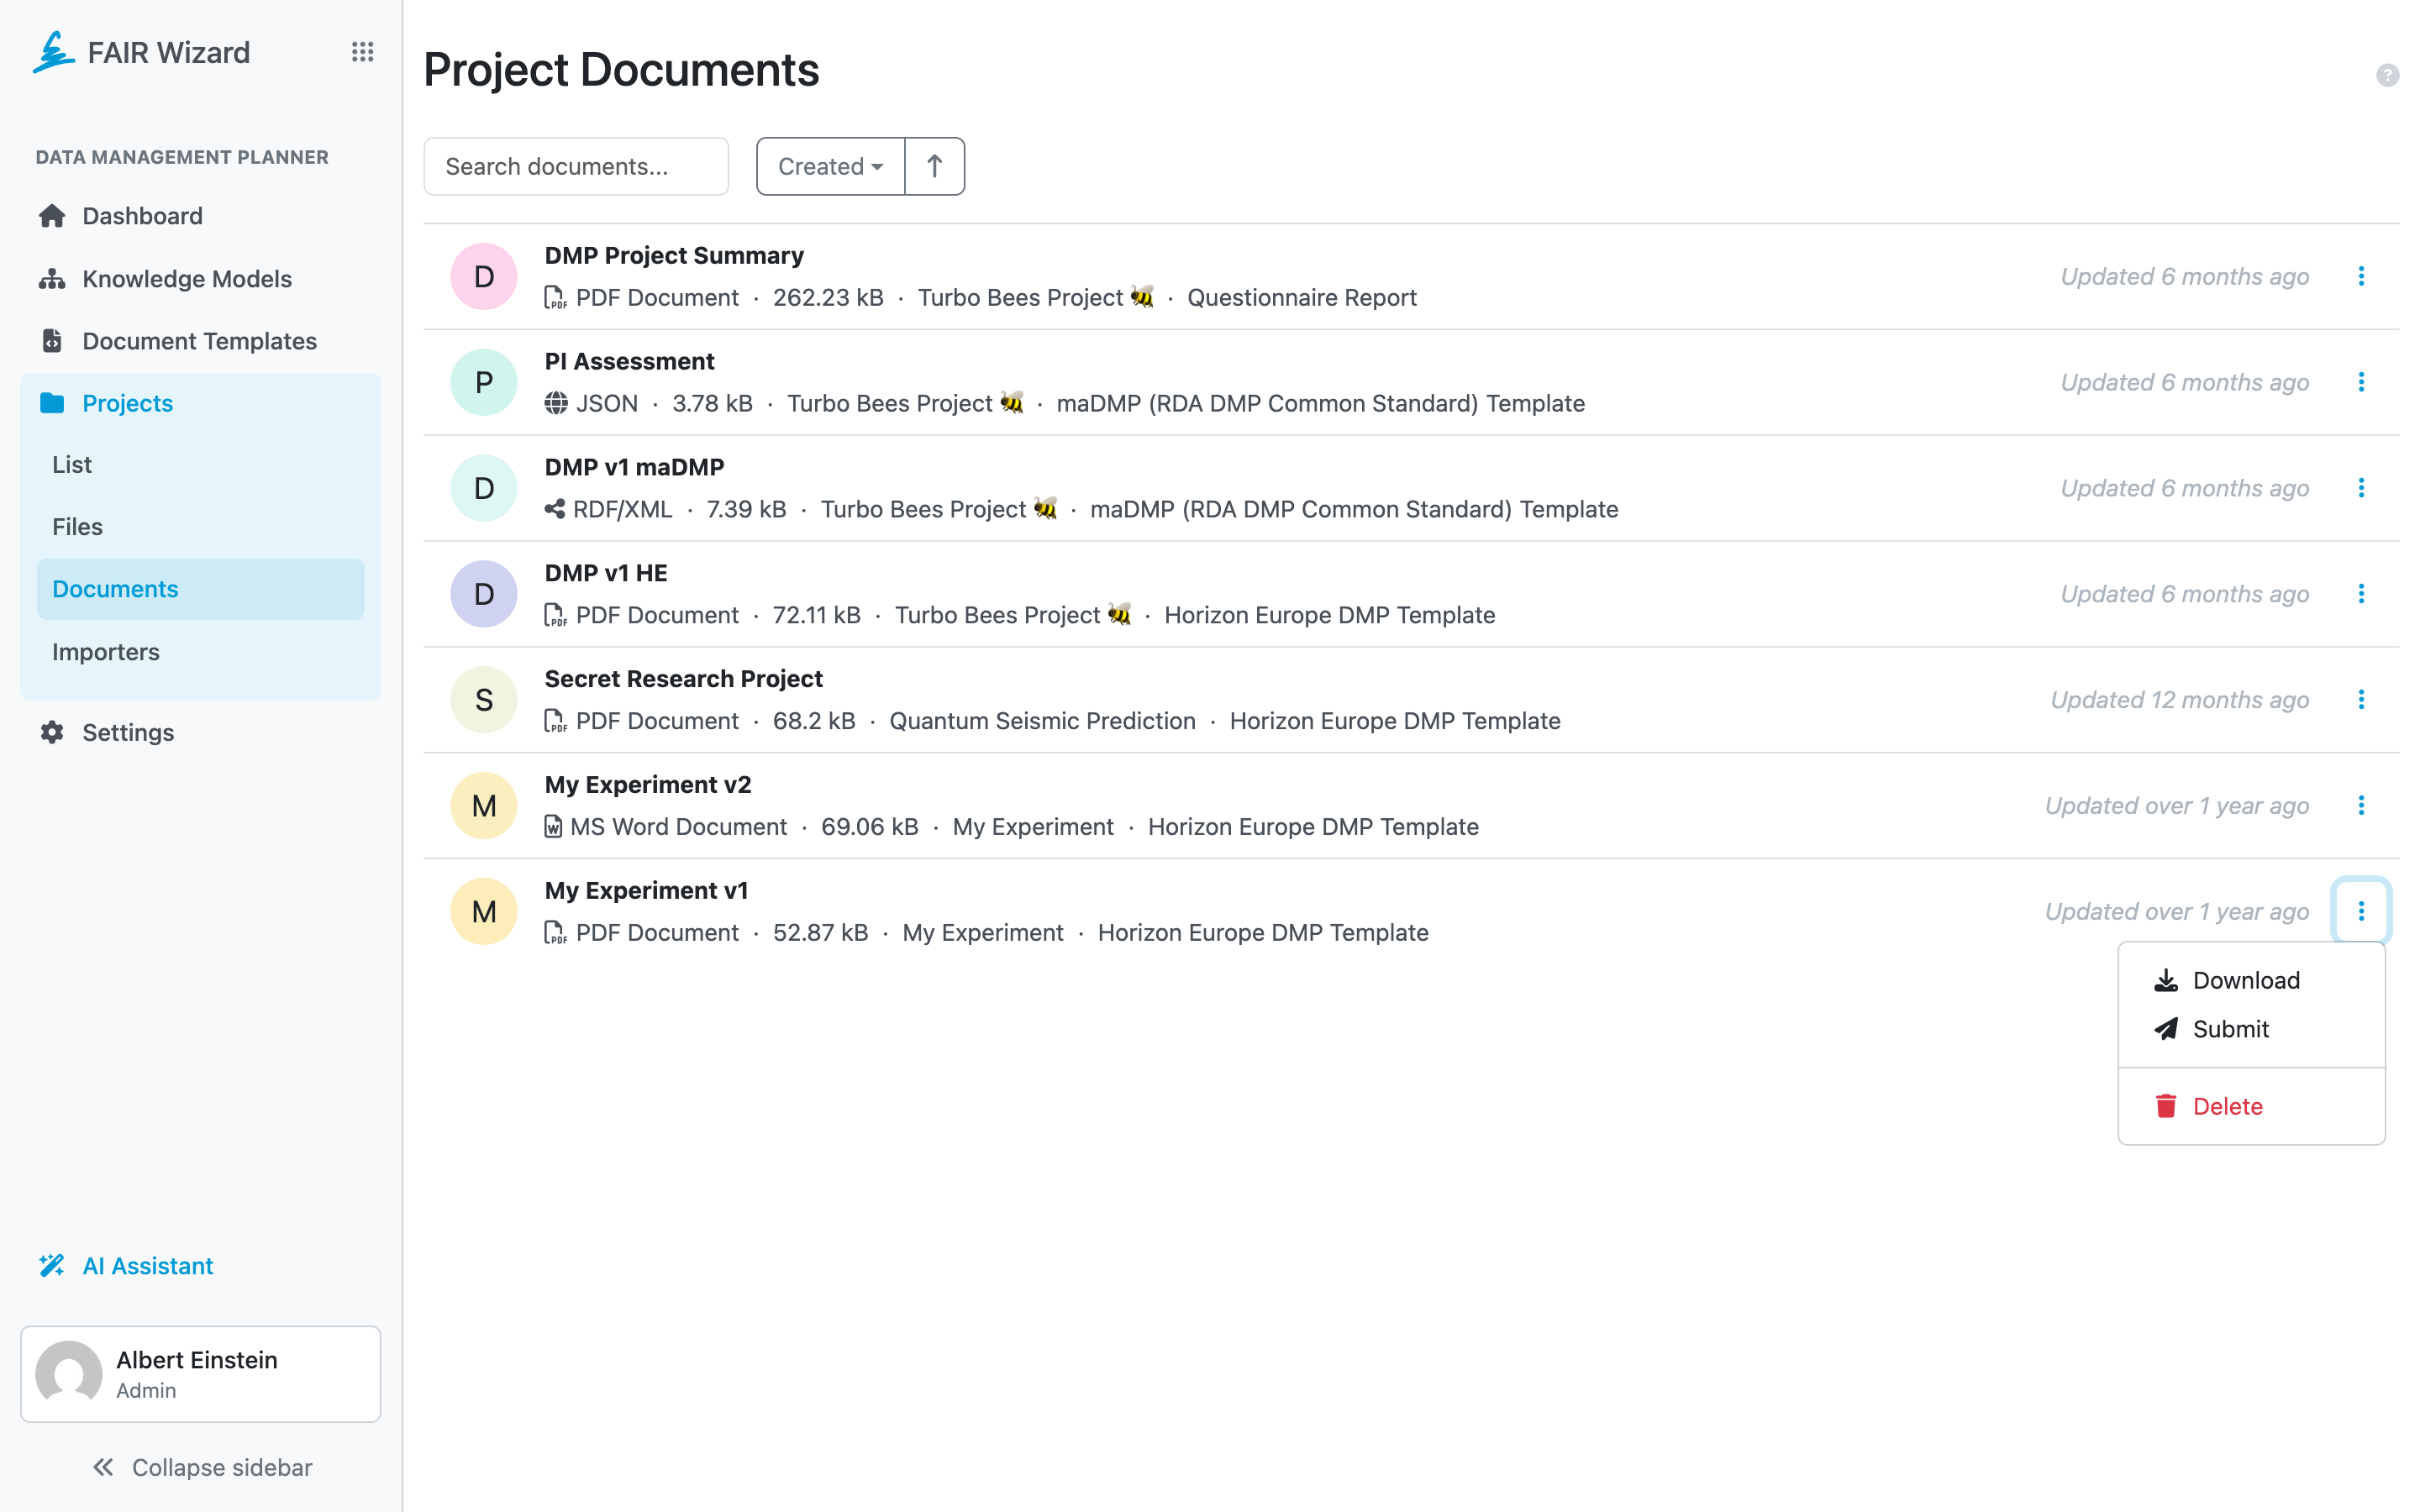Open the three-dot menu for DMP v1 HE

tap(2361, 594)
